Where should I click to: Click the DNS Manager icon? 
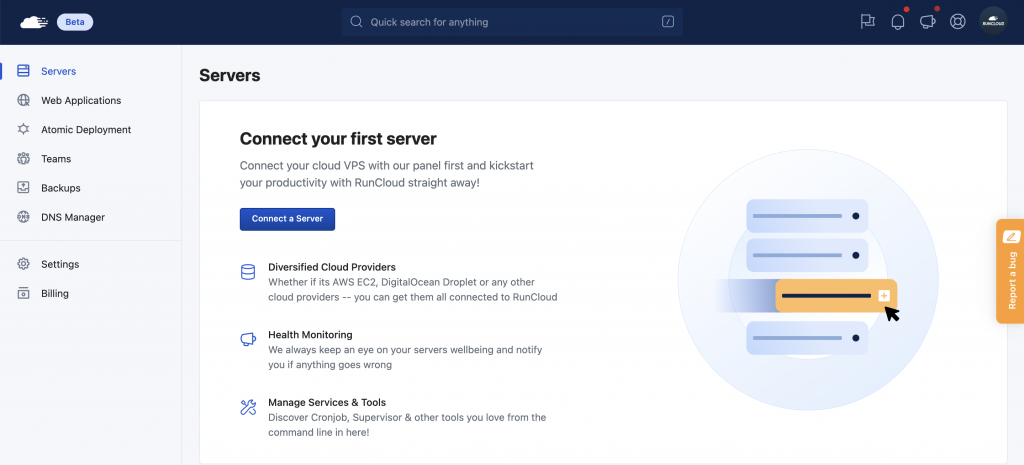(x=24, y=217)
